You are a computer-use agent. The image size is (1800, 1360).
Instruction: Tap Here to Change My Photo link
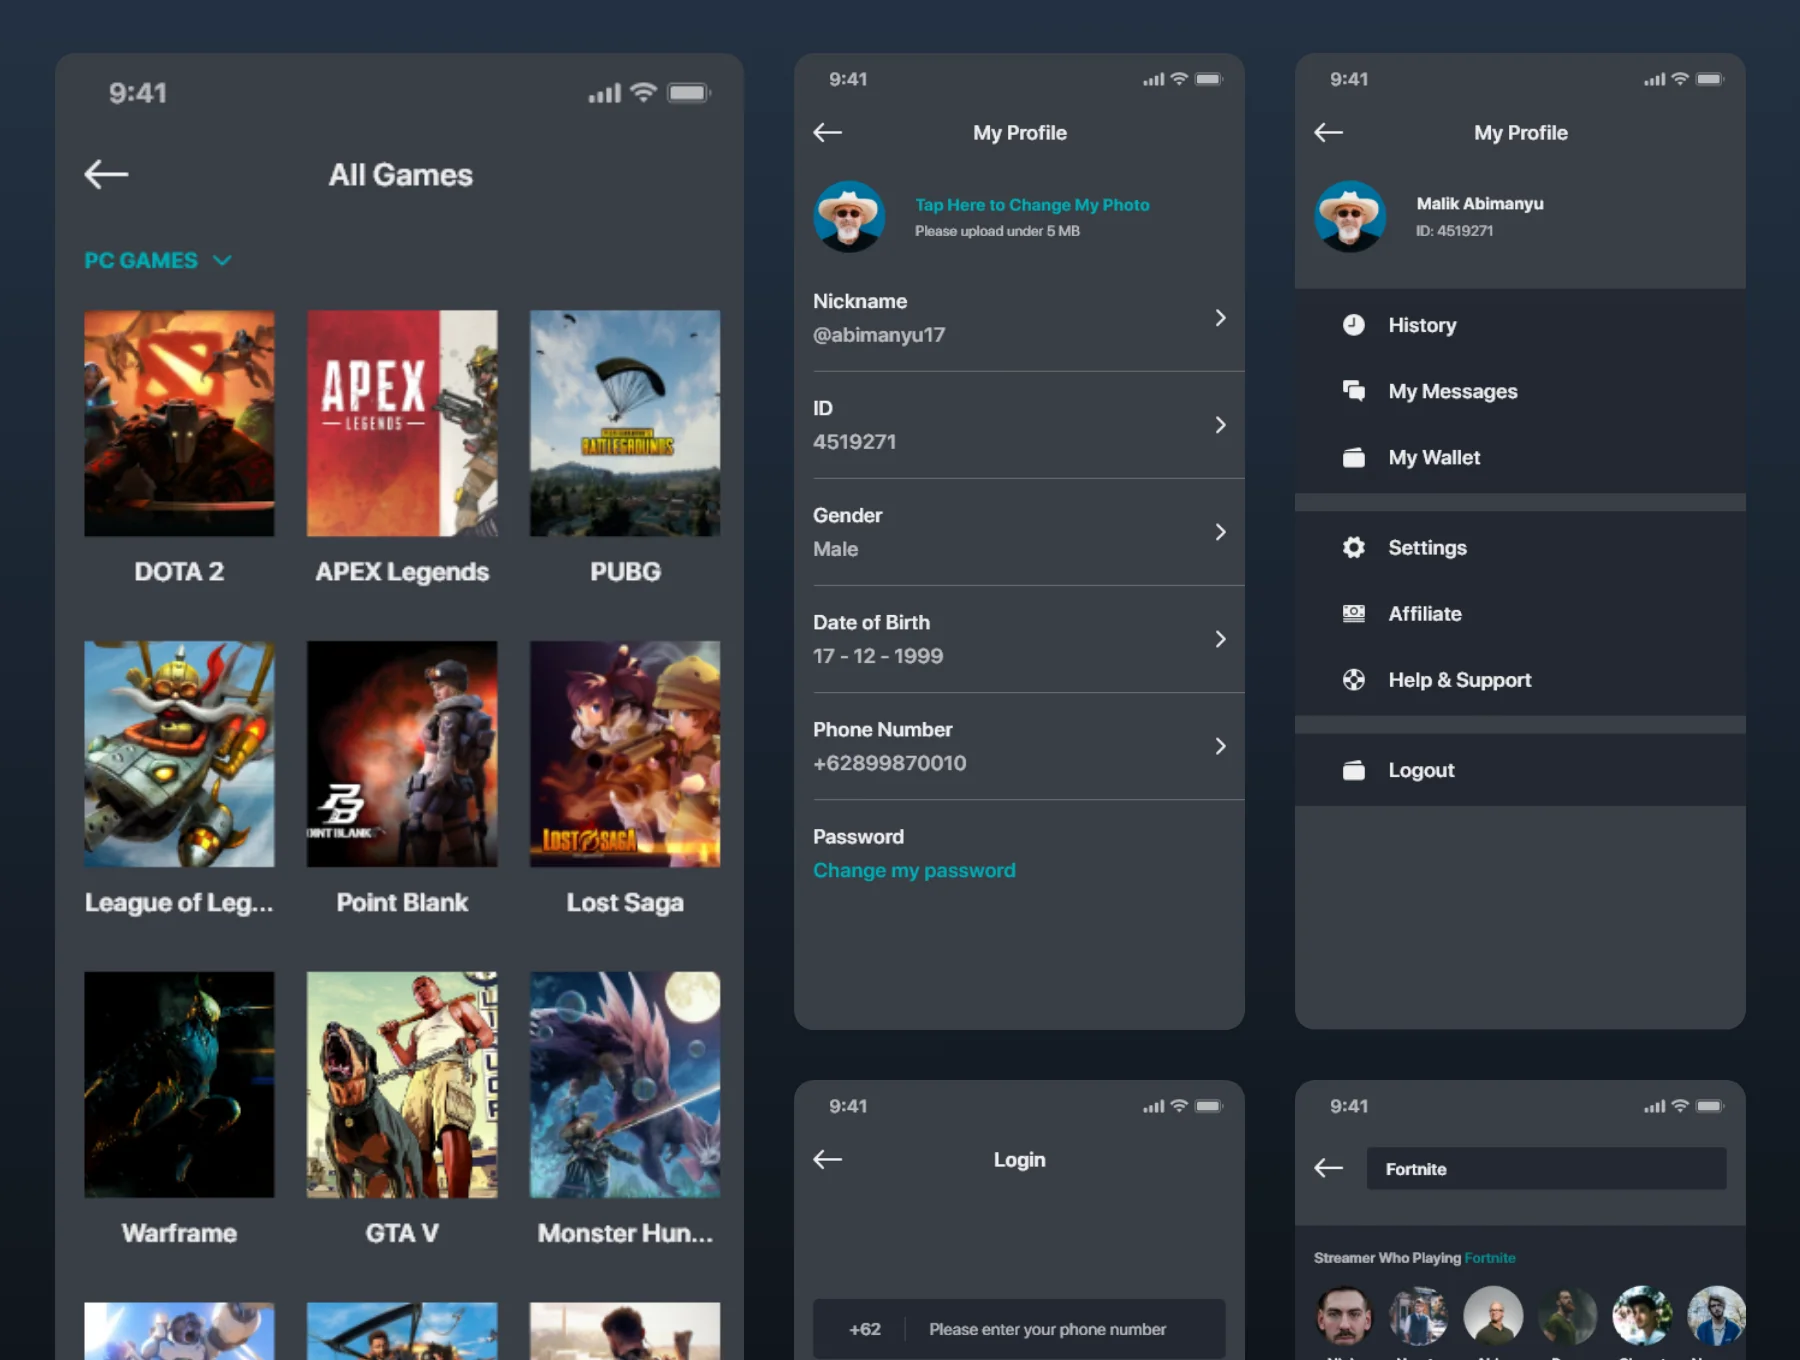point(1032,205)
